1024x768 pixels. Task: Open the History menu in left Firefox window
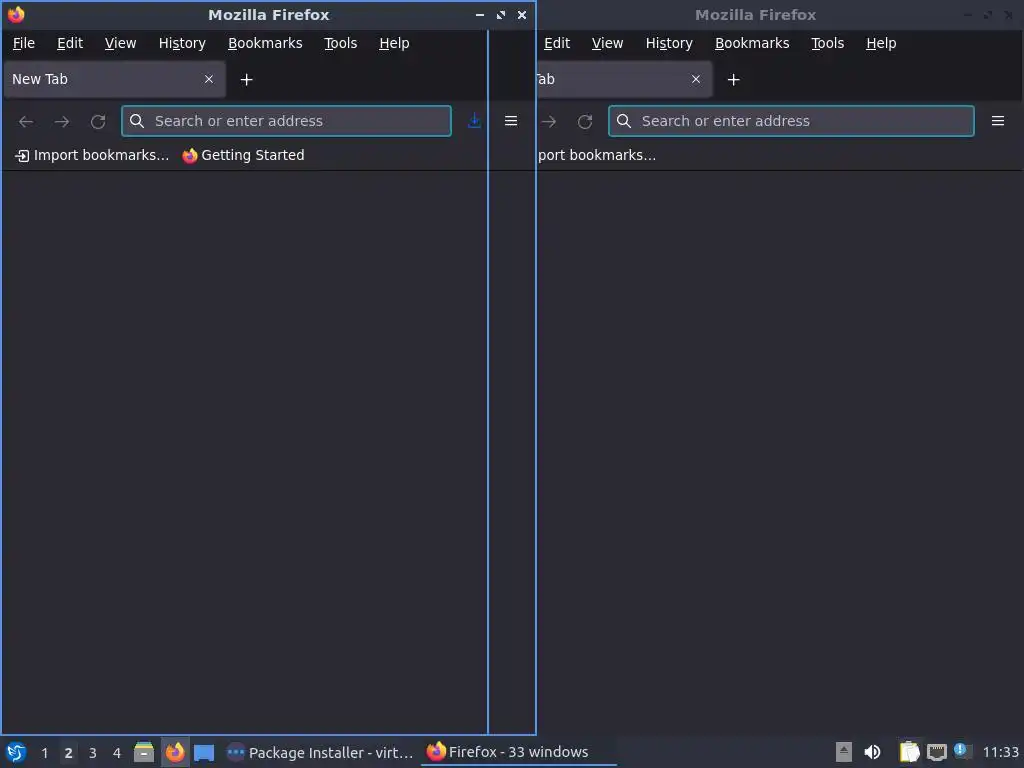[182, 43]
